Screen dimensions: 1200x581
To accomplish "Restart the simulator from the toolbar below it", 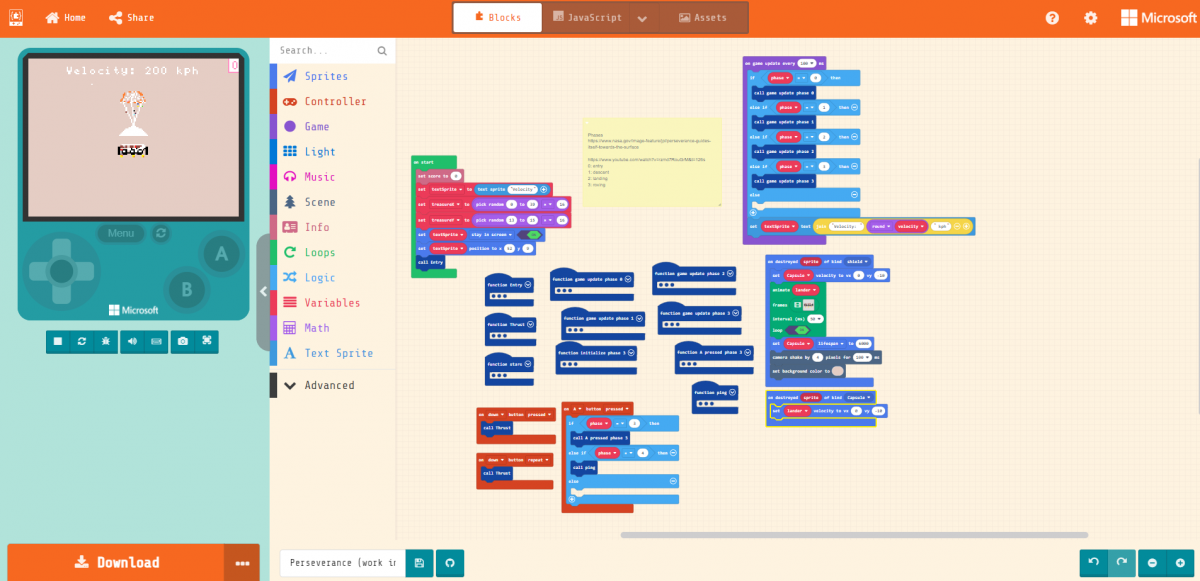I will 82,341.
